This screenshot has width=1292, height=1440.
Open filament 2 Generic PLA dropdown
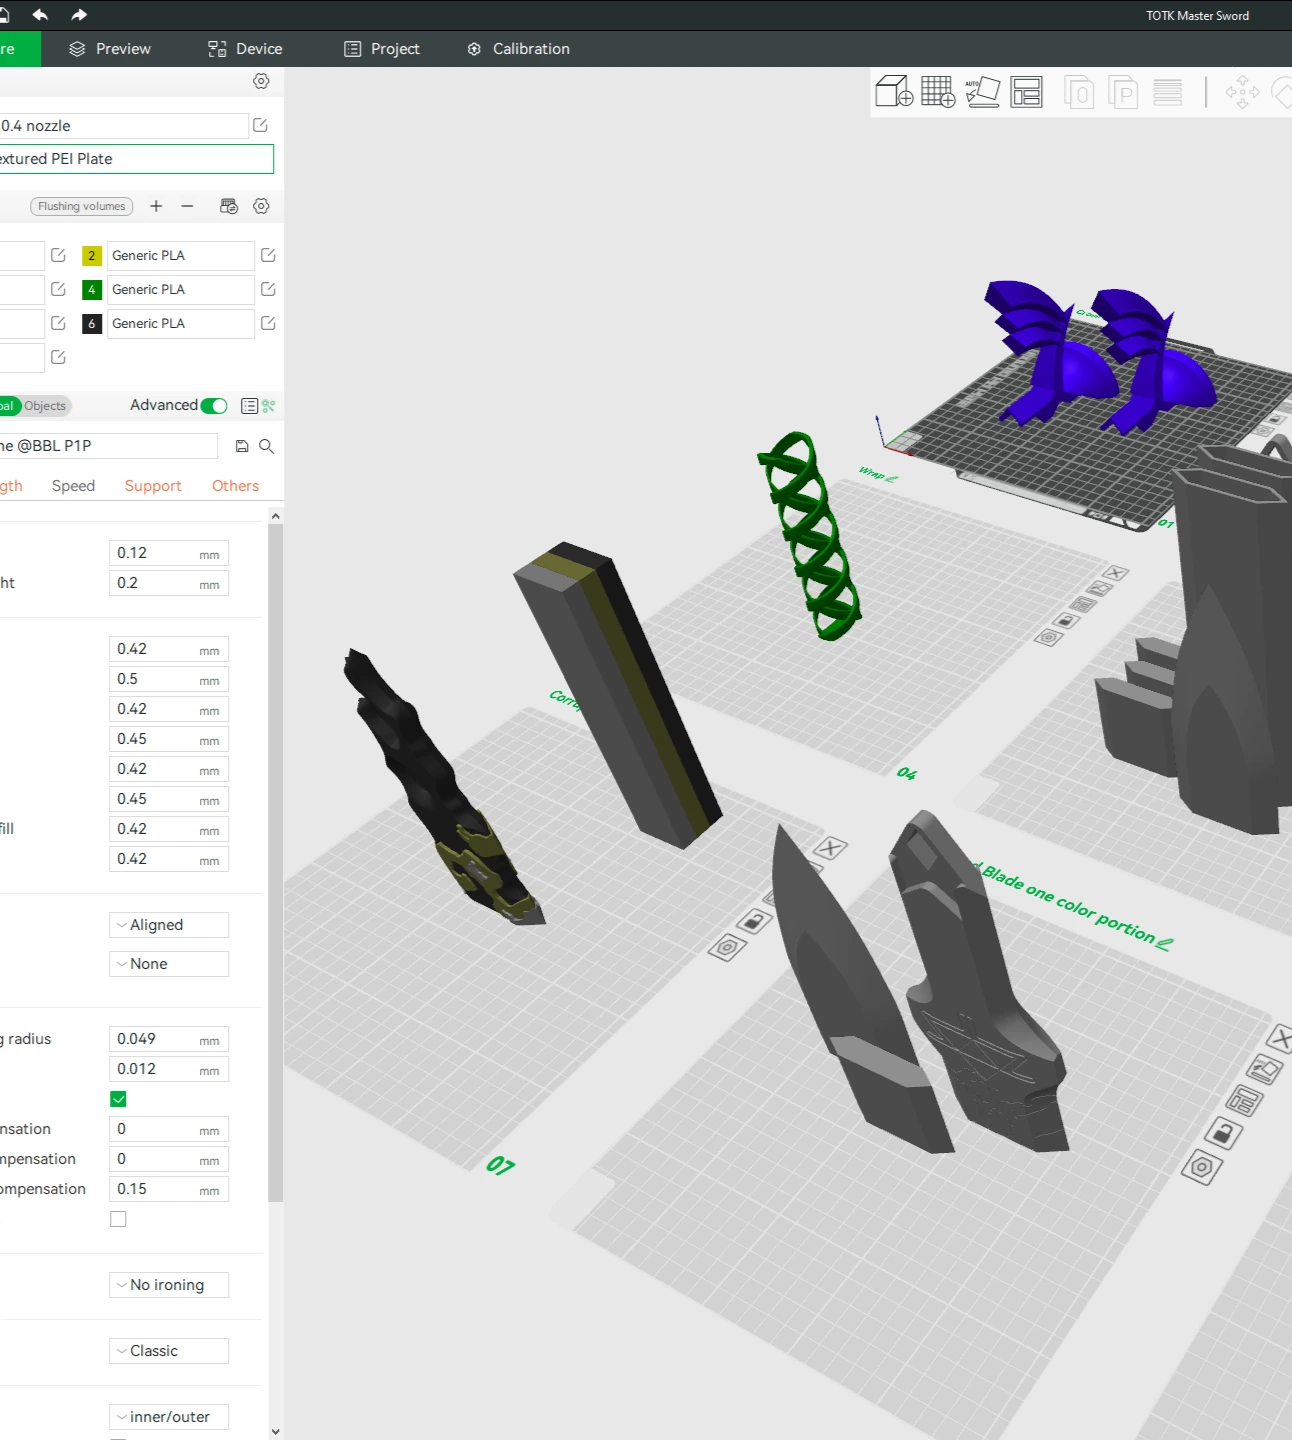click(181, 255)
